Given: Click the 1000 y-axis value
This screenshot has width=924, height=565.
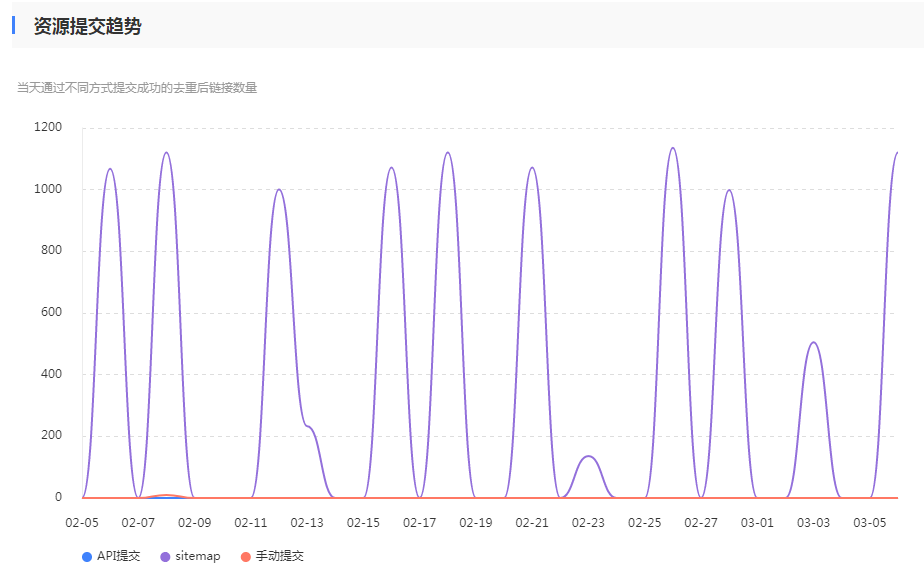Looking at the screenshot, I should [x=48, y=189].
